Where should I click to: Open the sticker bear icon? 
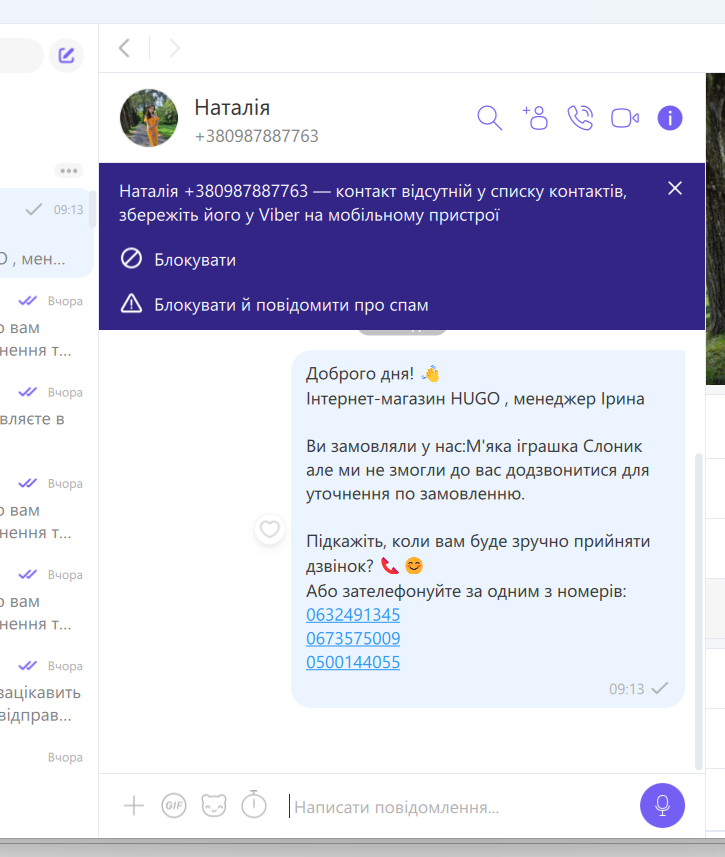click(214, 806)
